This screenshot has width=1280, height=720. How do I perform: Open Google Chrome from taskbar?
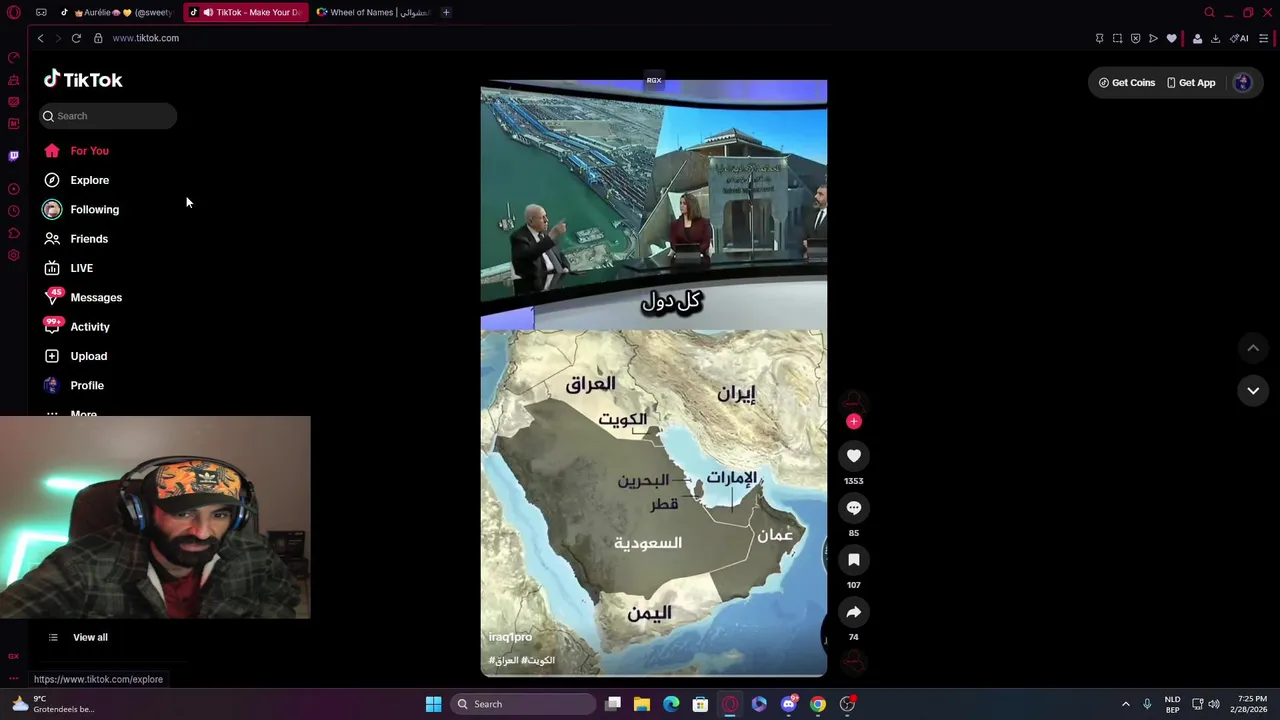(818, 704)
